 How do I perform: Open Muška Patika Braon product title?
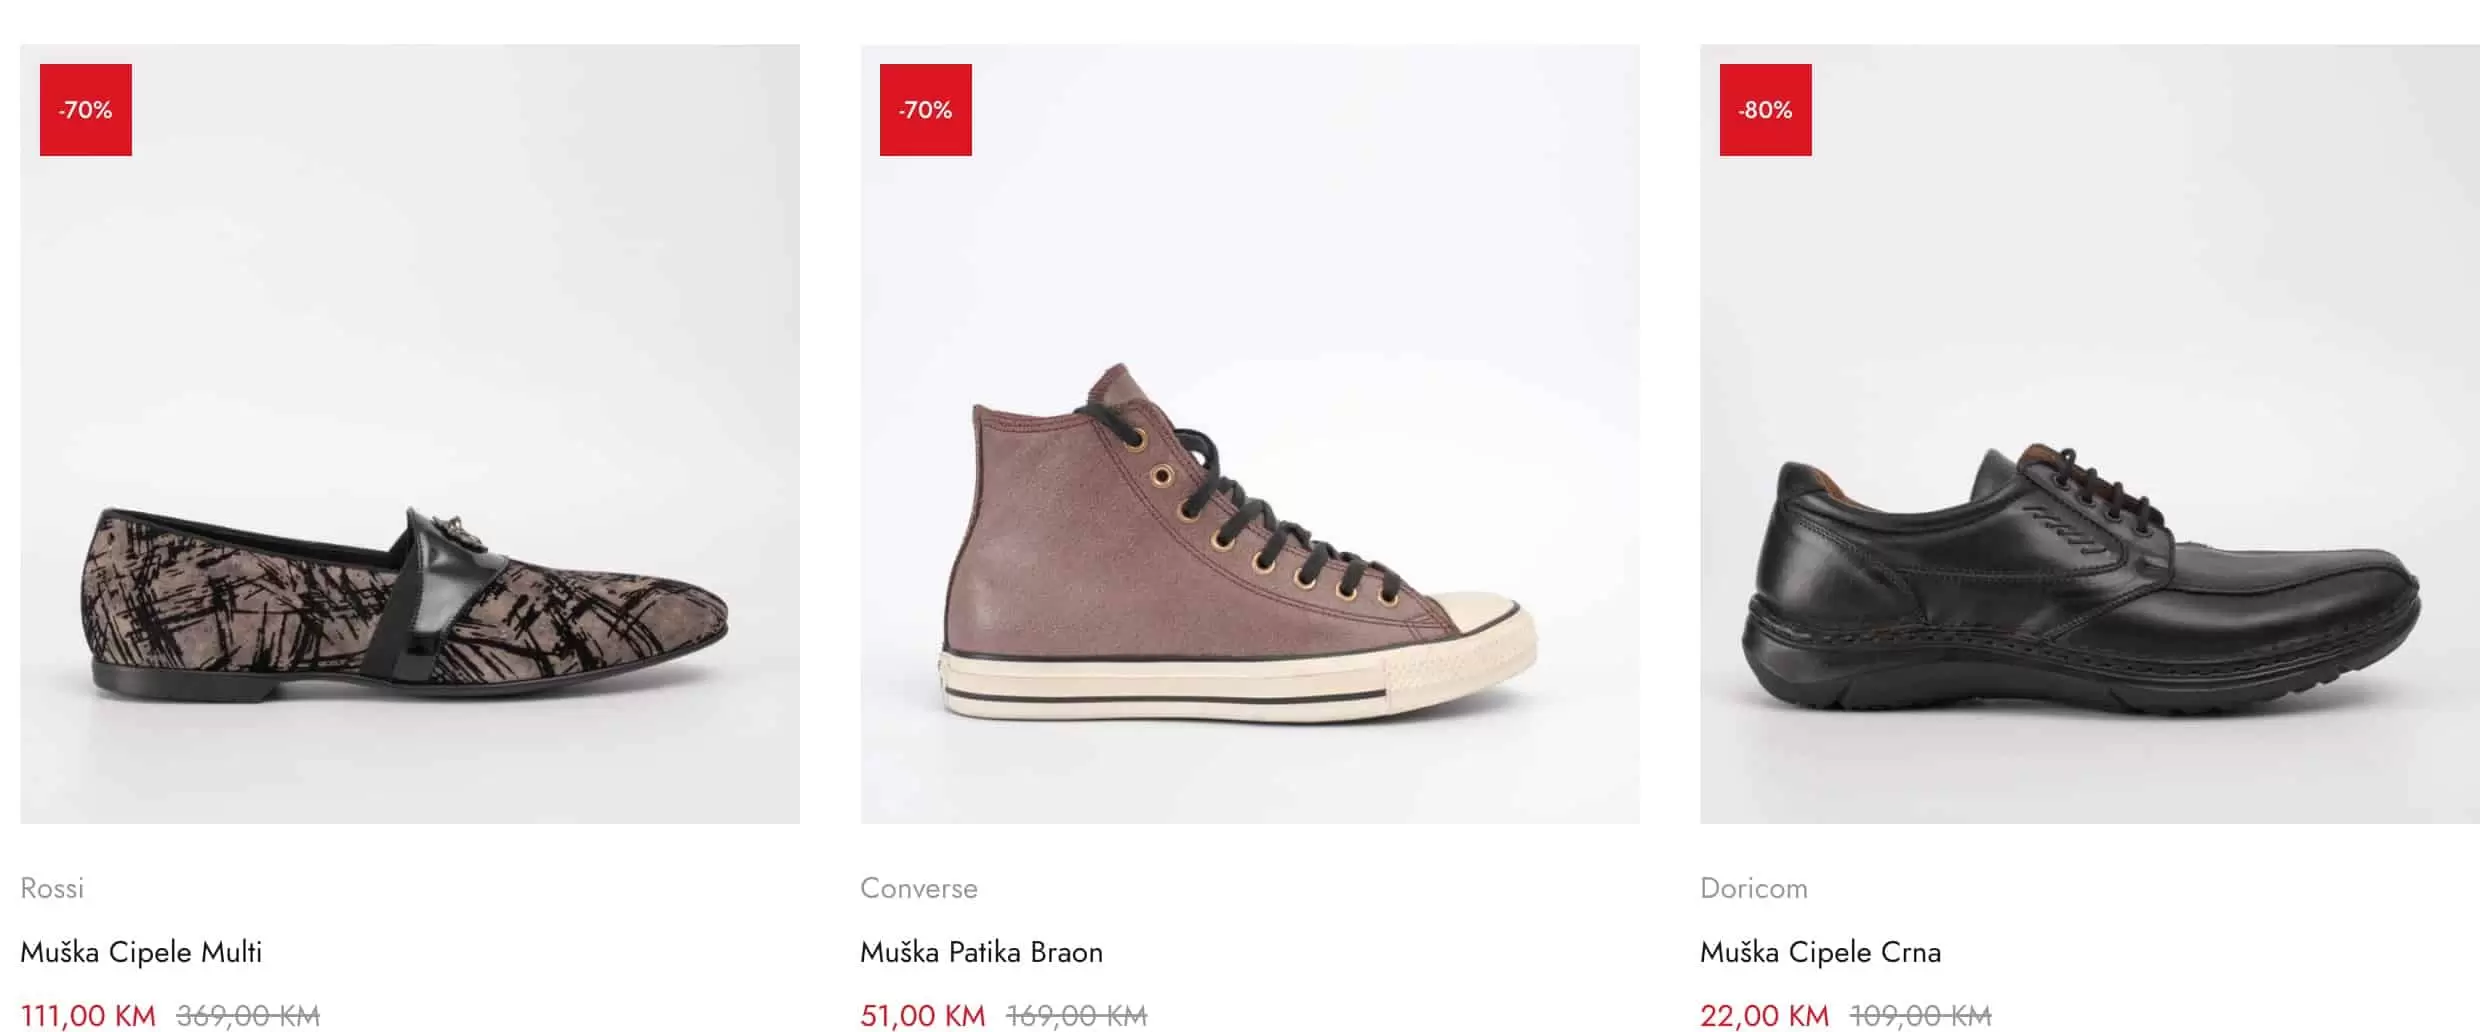(x=981, y=952)
